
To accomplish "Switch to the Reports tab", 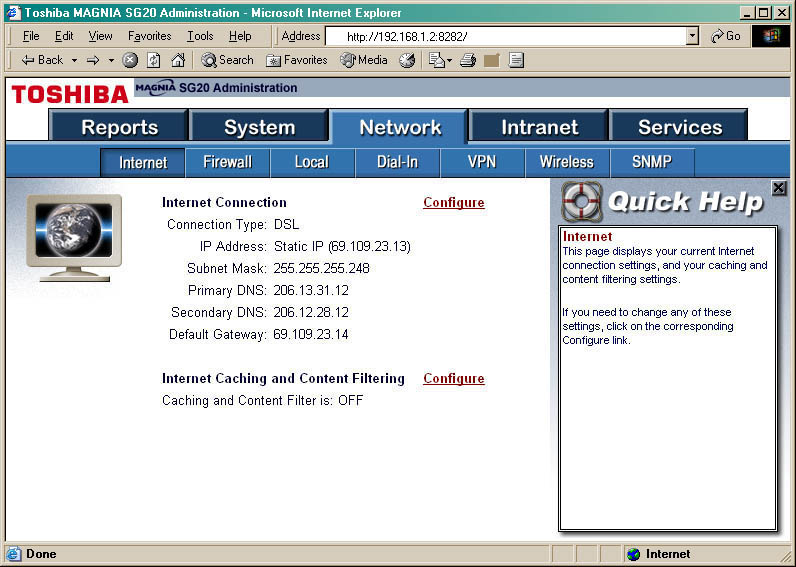I will pos(119,127).
